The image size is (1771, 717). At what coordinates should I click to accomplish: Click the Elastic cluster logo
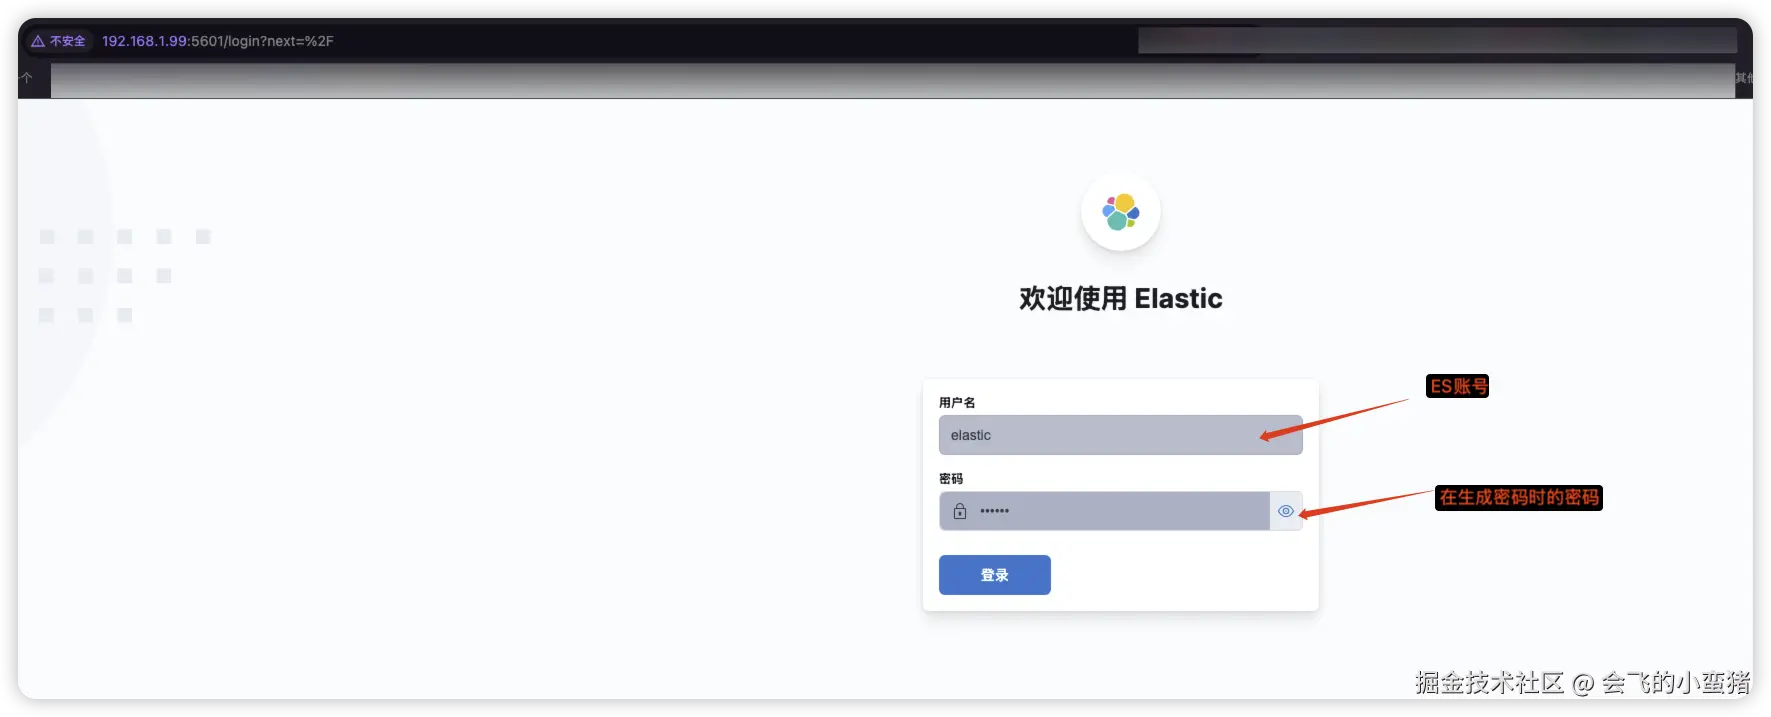(x=1120, y=212)
